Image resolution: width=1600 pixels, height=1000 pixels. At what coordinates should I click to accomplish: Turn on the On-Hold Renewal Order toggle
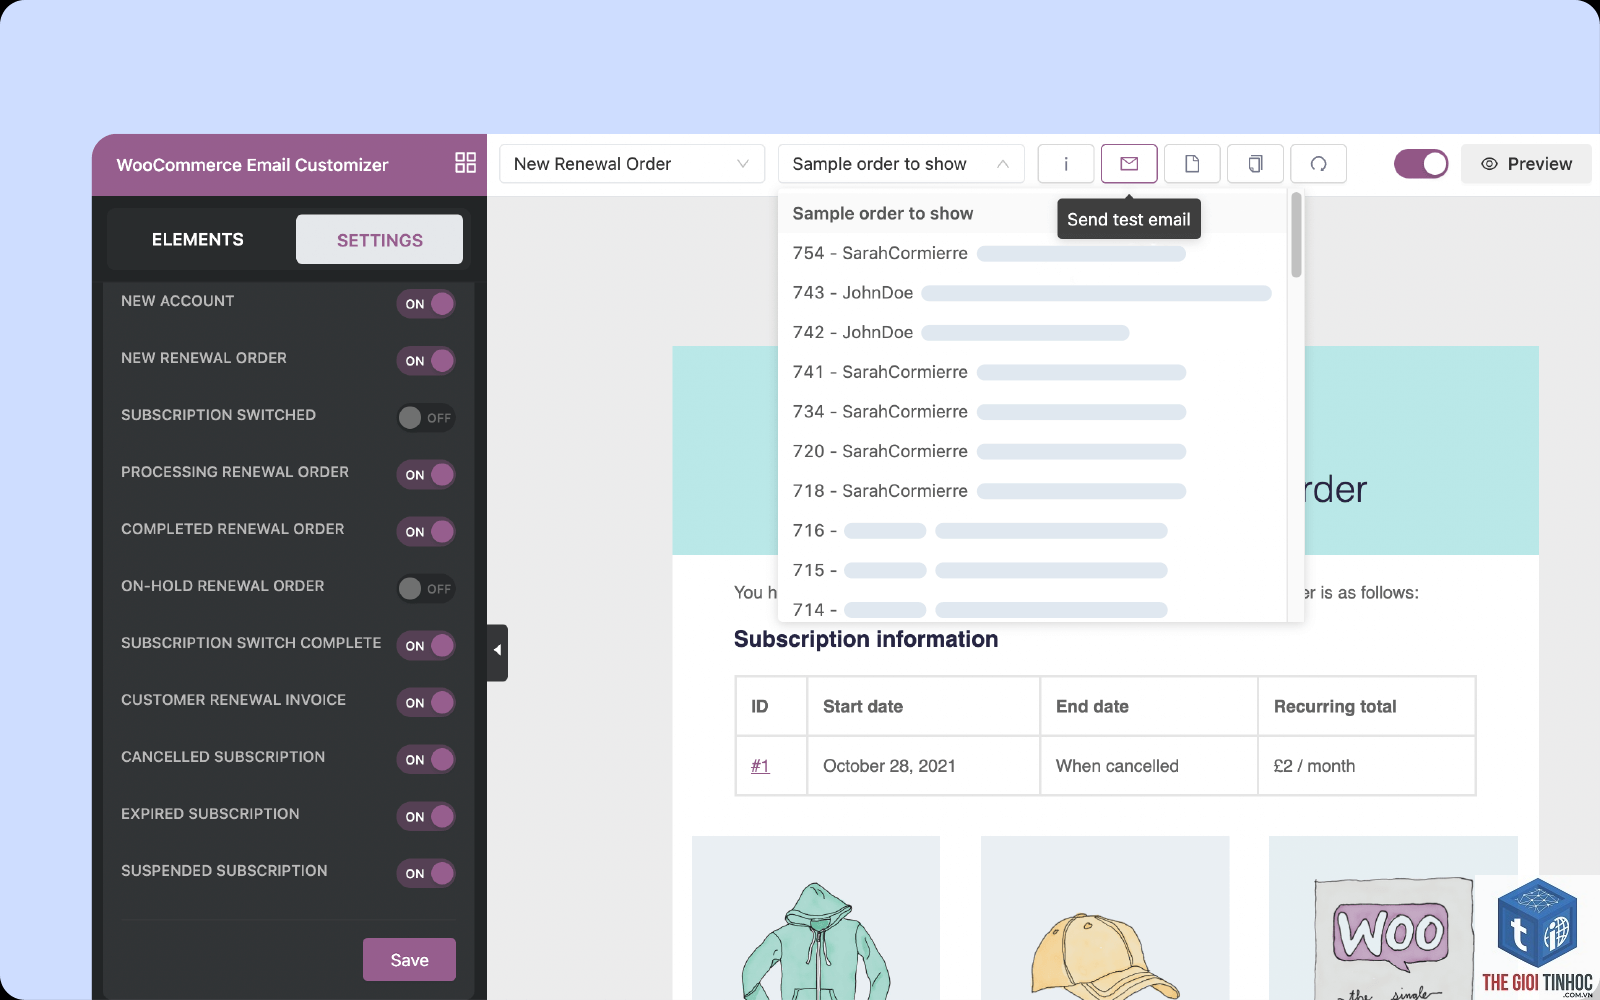[426, 589]
